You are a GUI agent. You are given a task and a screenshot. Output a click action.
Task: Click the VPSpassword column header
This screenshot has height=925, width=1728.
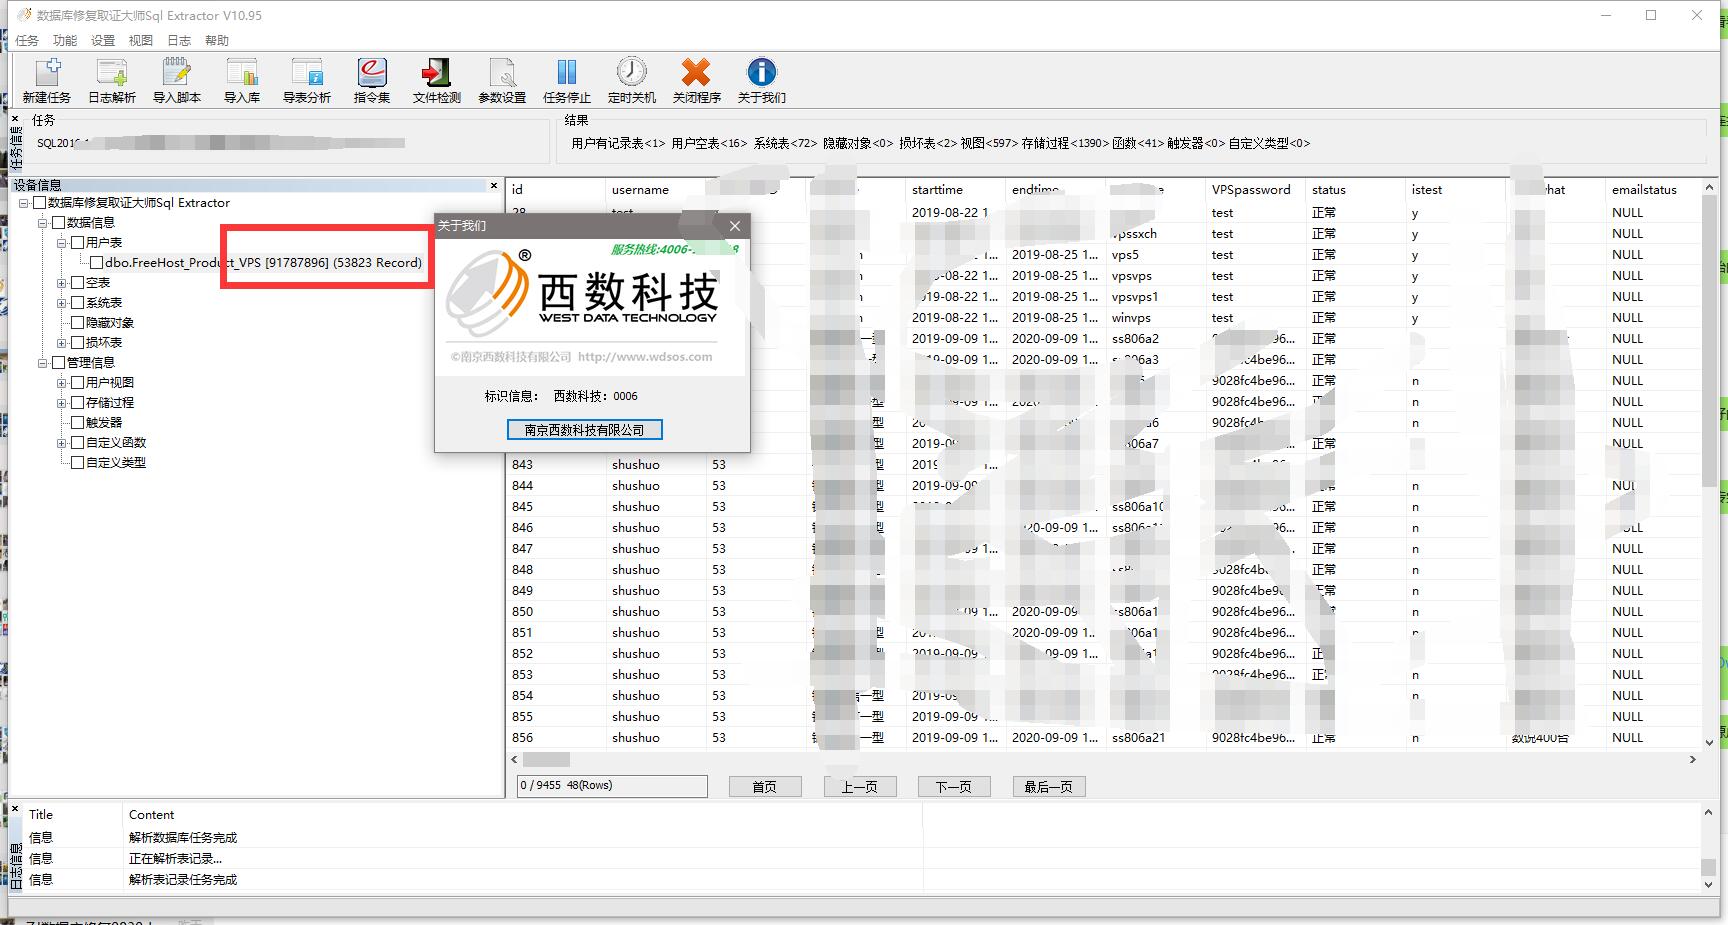(x=1255, y=190)
